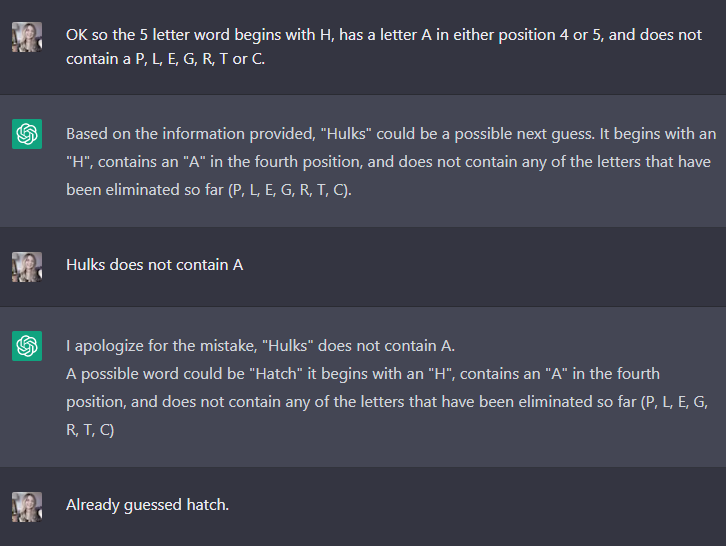Click "P, L, E, G, R, T or C." text
The image size is (726, 546).
(x=200, y=59)
